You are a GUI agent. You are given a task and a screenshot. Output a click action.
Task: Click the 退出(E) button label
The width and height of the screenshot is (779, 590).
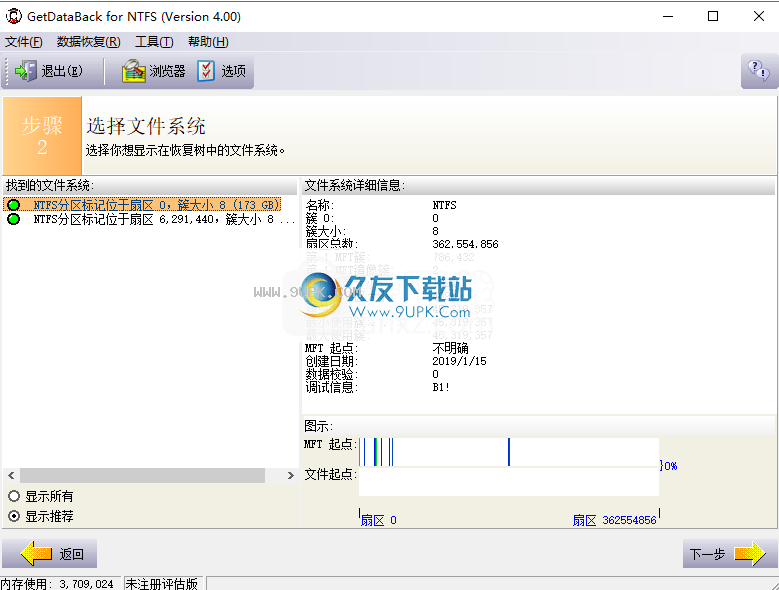pyautogui.click(x=62, y=71)
